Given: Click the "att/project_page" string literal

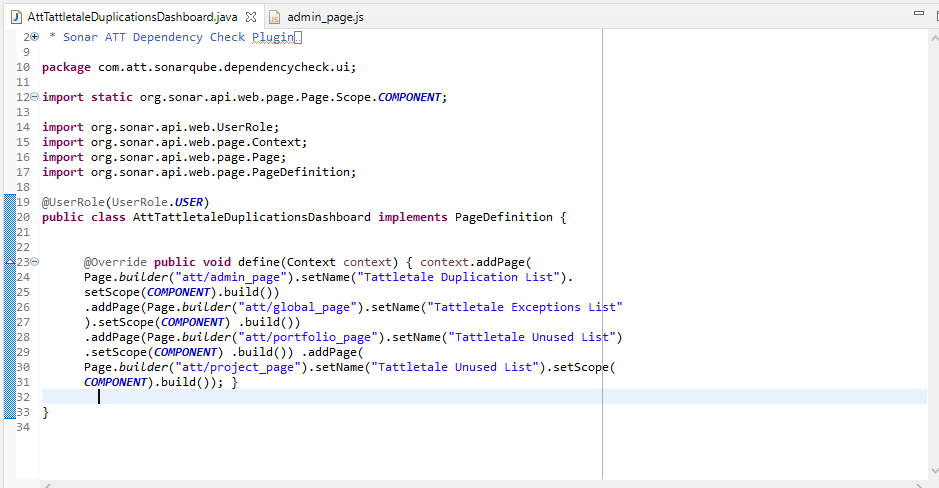Looking at the screenshot, I should [x=238, y=367].
